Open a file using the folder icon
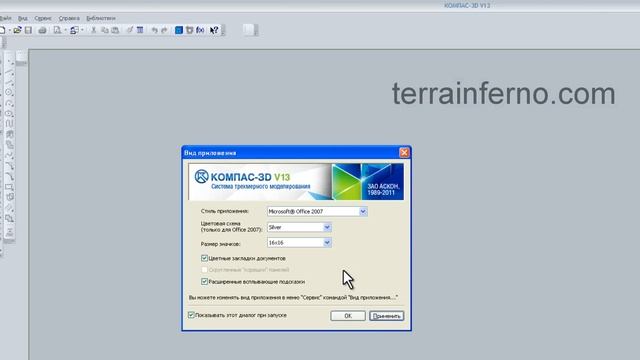This screenshot has width=640, height=360. 18,30
